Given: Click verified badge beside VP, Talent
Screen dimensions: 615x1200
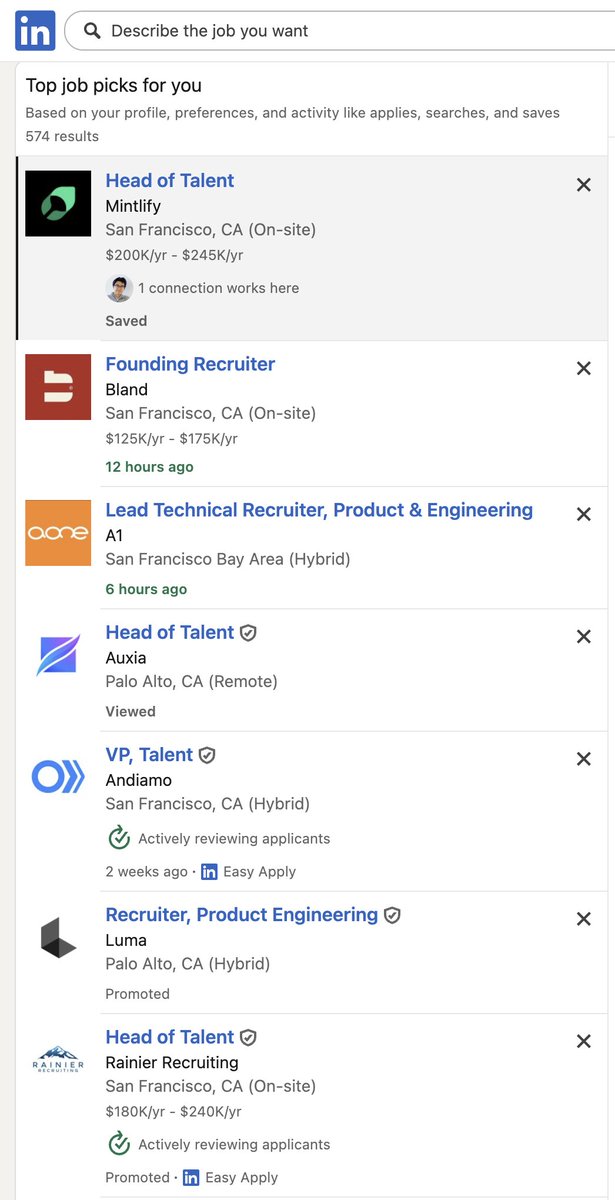Looking at the screenshot, I should click(208, 755).
